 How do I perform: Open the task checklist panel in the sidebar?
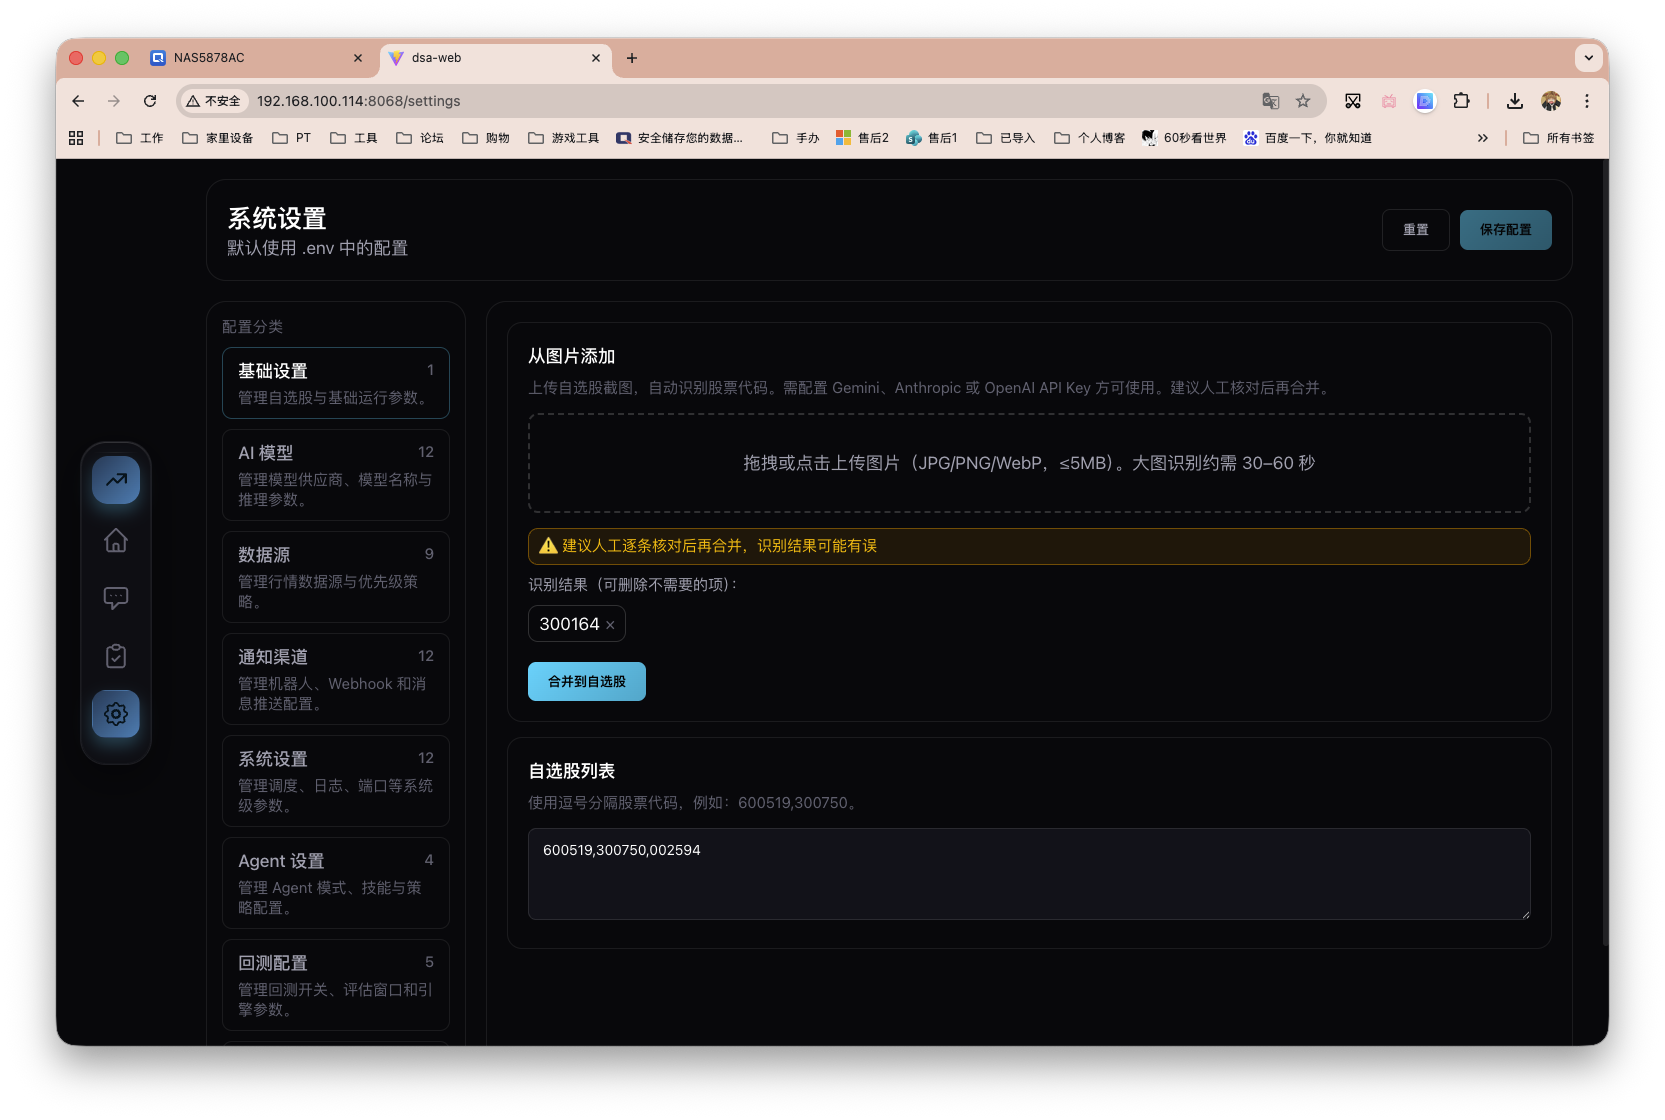[115, 656]
